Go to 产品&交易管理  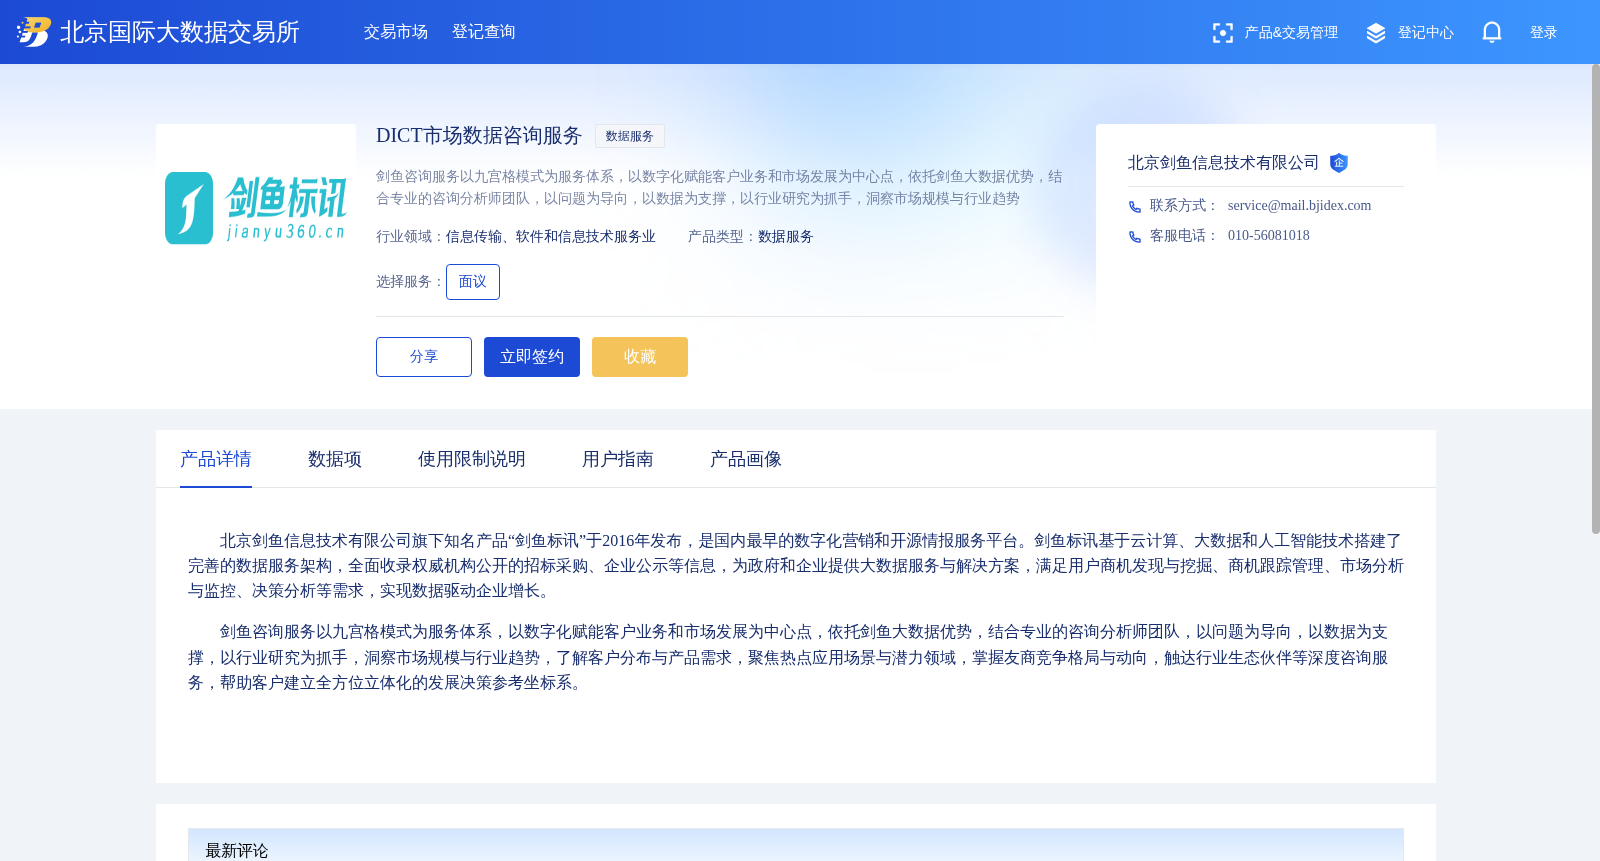(1291, 33)
